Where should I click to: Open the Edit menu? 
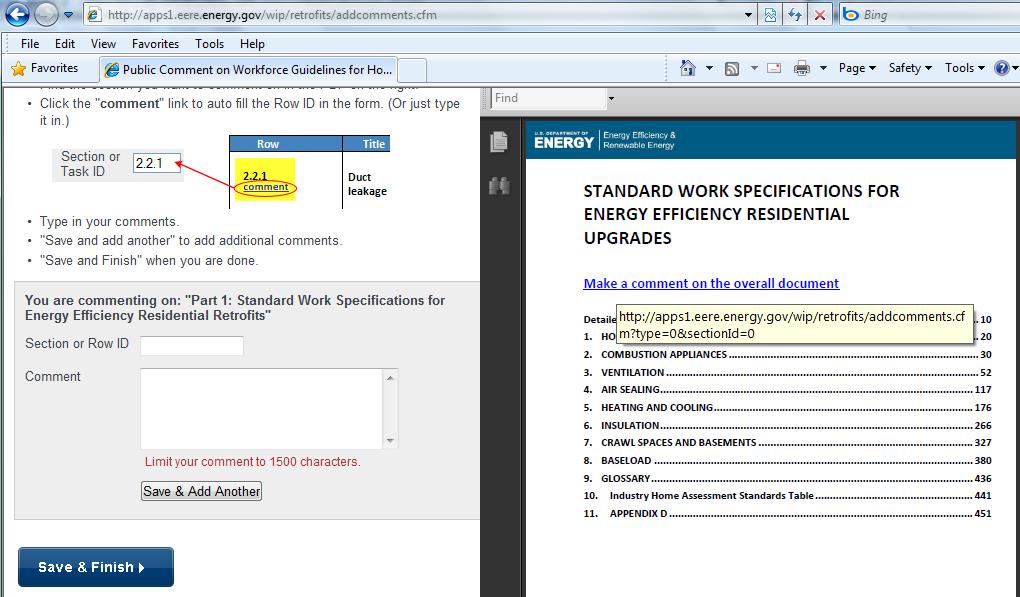point(65,44)
